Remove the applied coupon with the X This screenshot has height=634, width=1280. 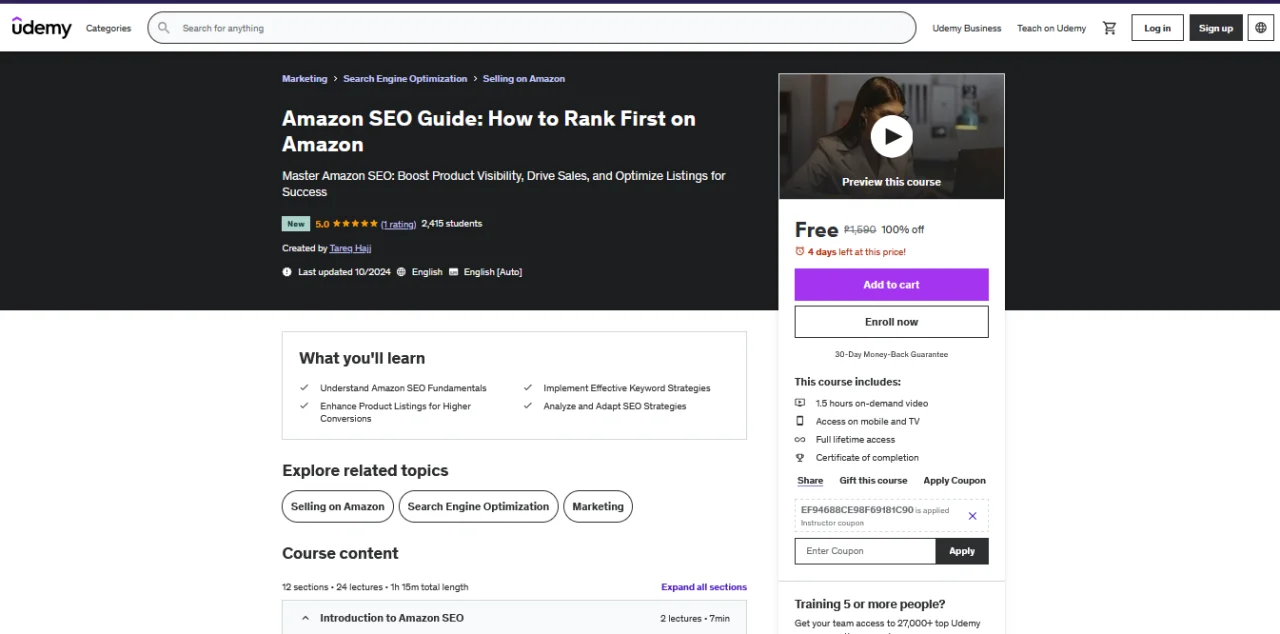pos(972,516)
